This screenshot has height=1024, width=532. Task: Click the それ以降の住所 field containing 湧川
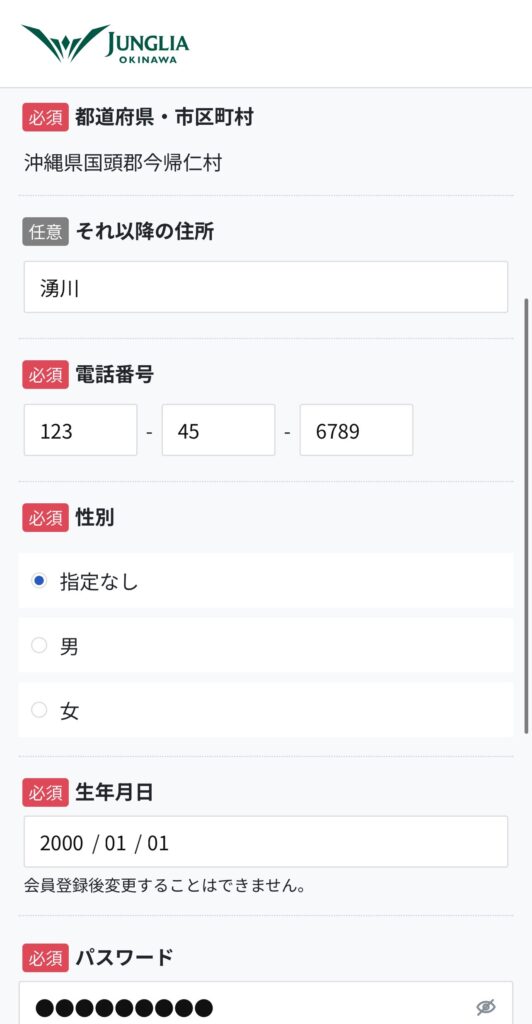(266, 287)
